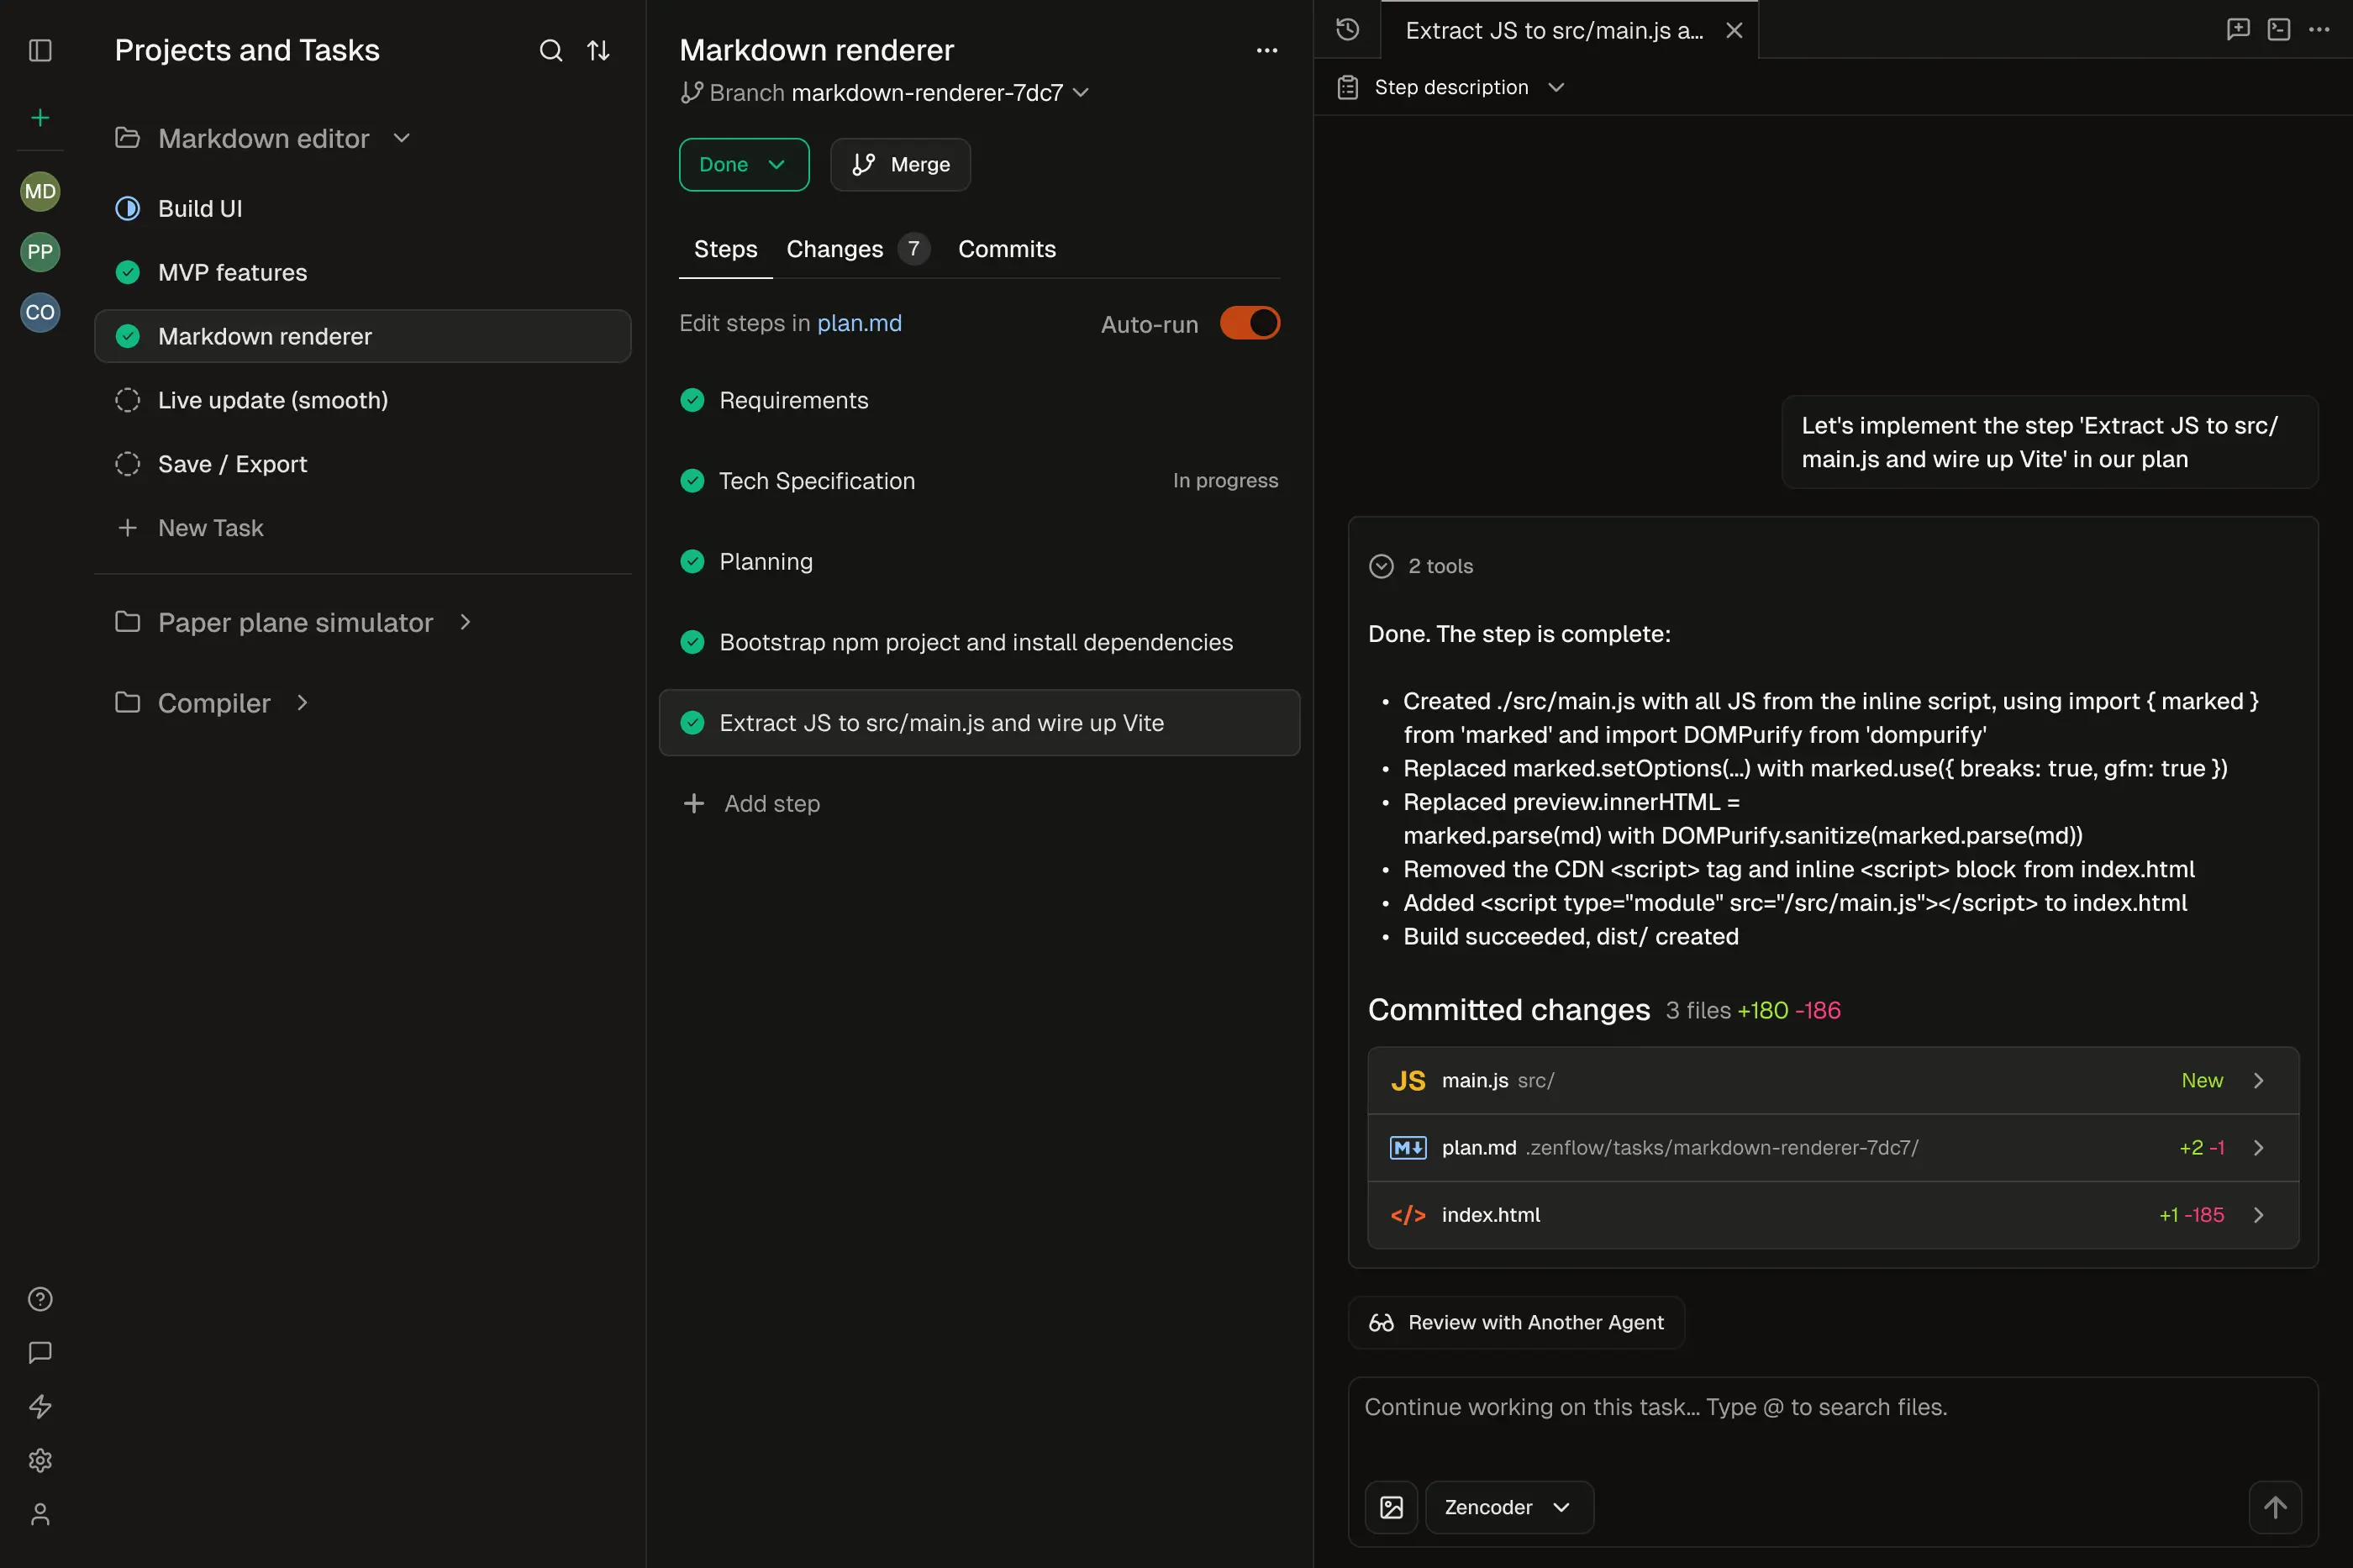2353x1568 pixels.
Task: Open task history with the clock icon
Action: [1348, 30]
